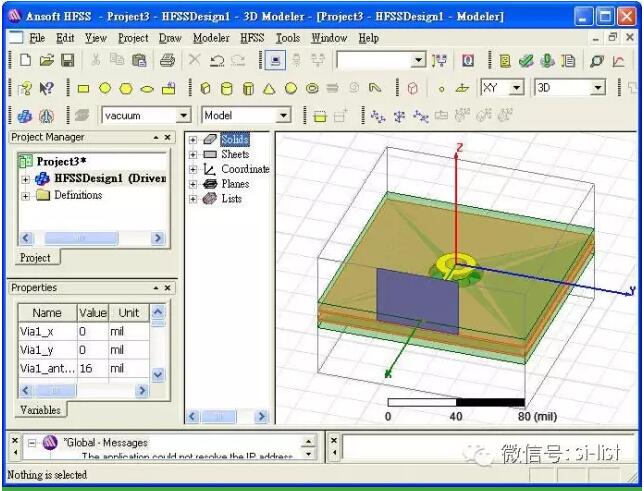Open the Help menu
The width and height of the screenshot is (644, 491).
(x=368, y=38)
